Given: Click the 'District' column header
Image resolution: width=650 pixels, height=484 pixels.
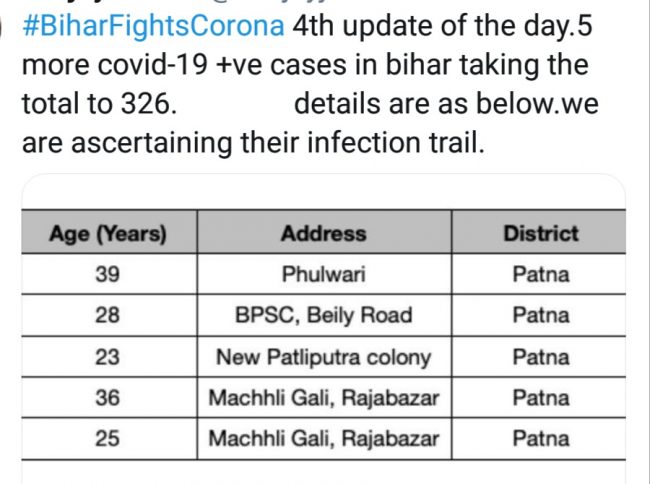Looking at the screenshot, I should tap(540, 234).
